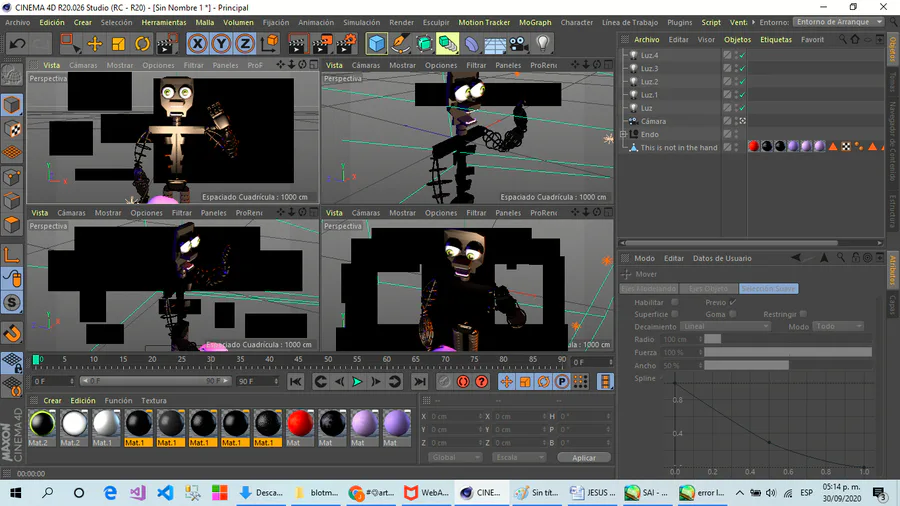
Task: Select the Move tool in top toolbar
Action: pyautogui.click(x=94, y=43)
